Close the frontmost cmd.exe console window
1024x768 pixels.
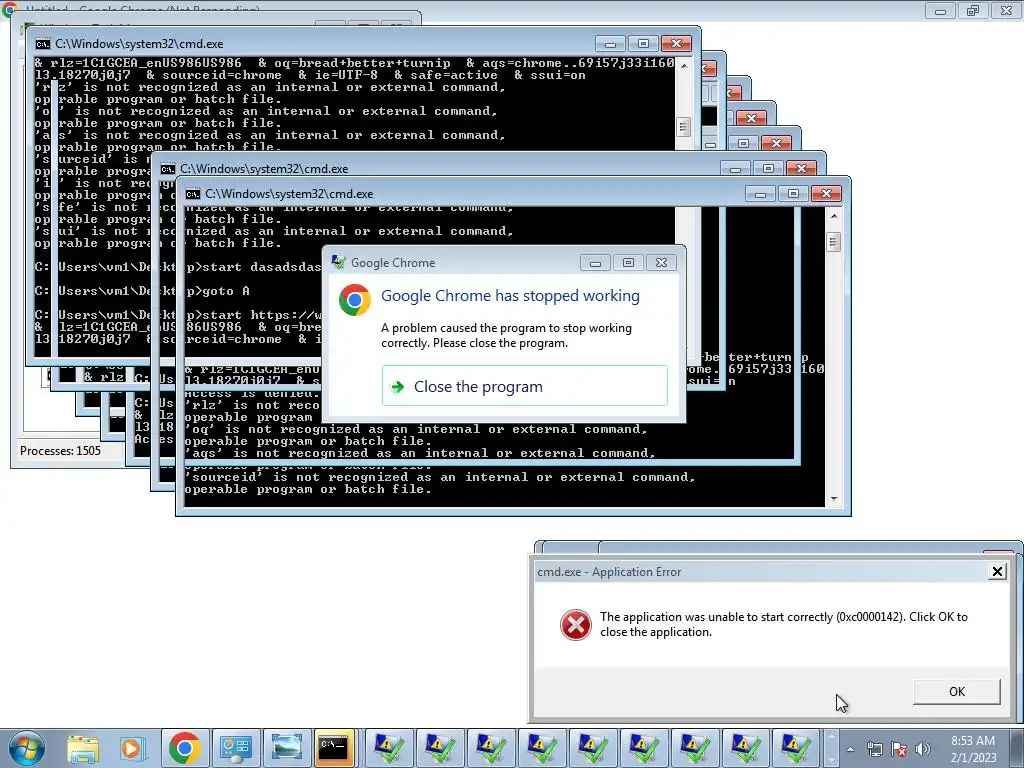[x=826, y=193]
